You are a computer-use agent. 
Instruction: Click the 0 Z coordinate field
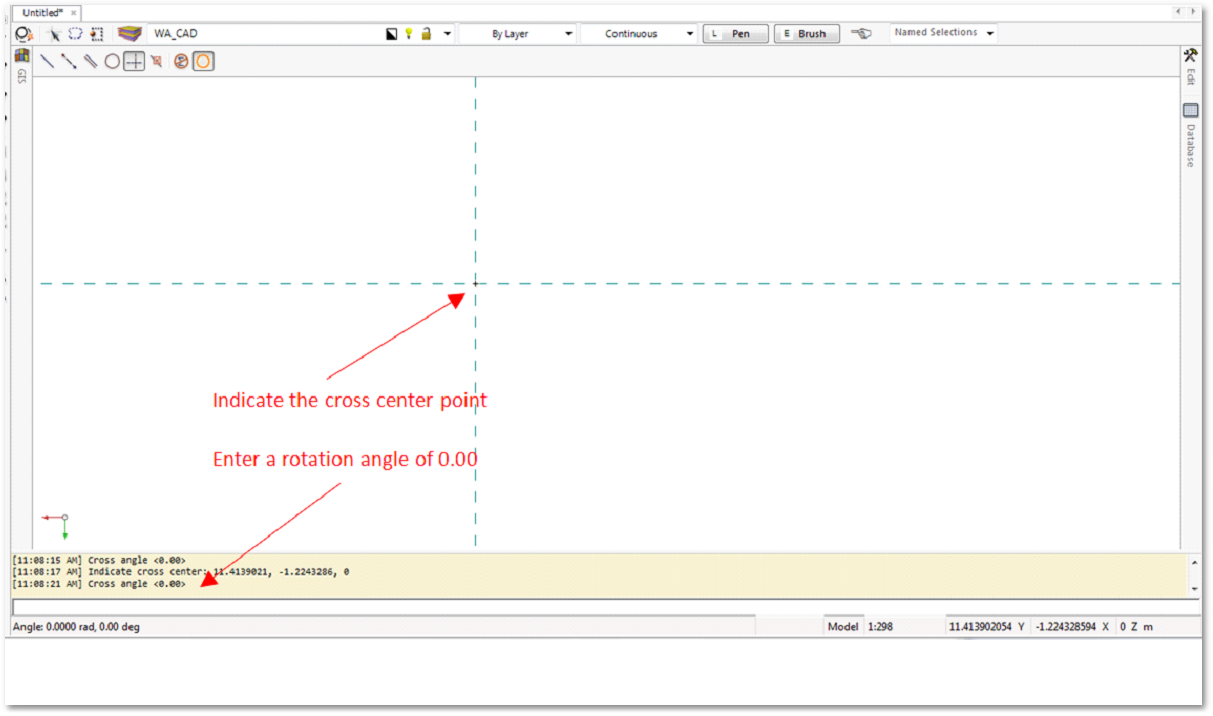click(x=1136, y=626)
